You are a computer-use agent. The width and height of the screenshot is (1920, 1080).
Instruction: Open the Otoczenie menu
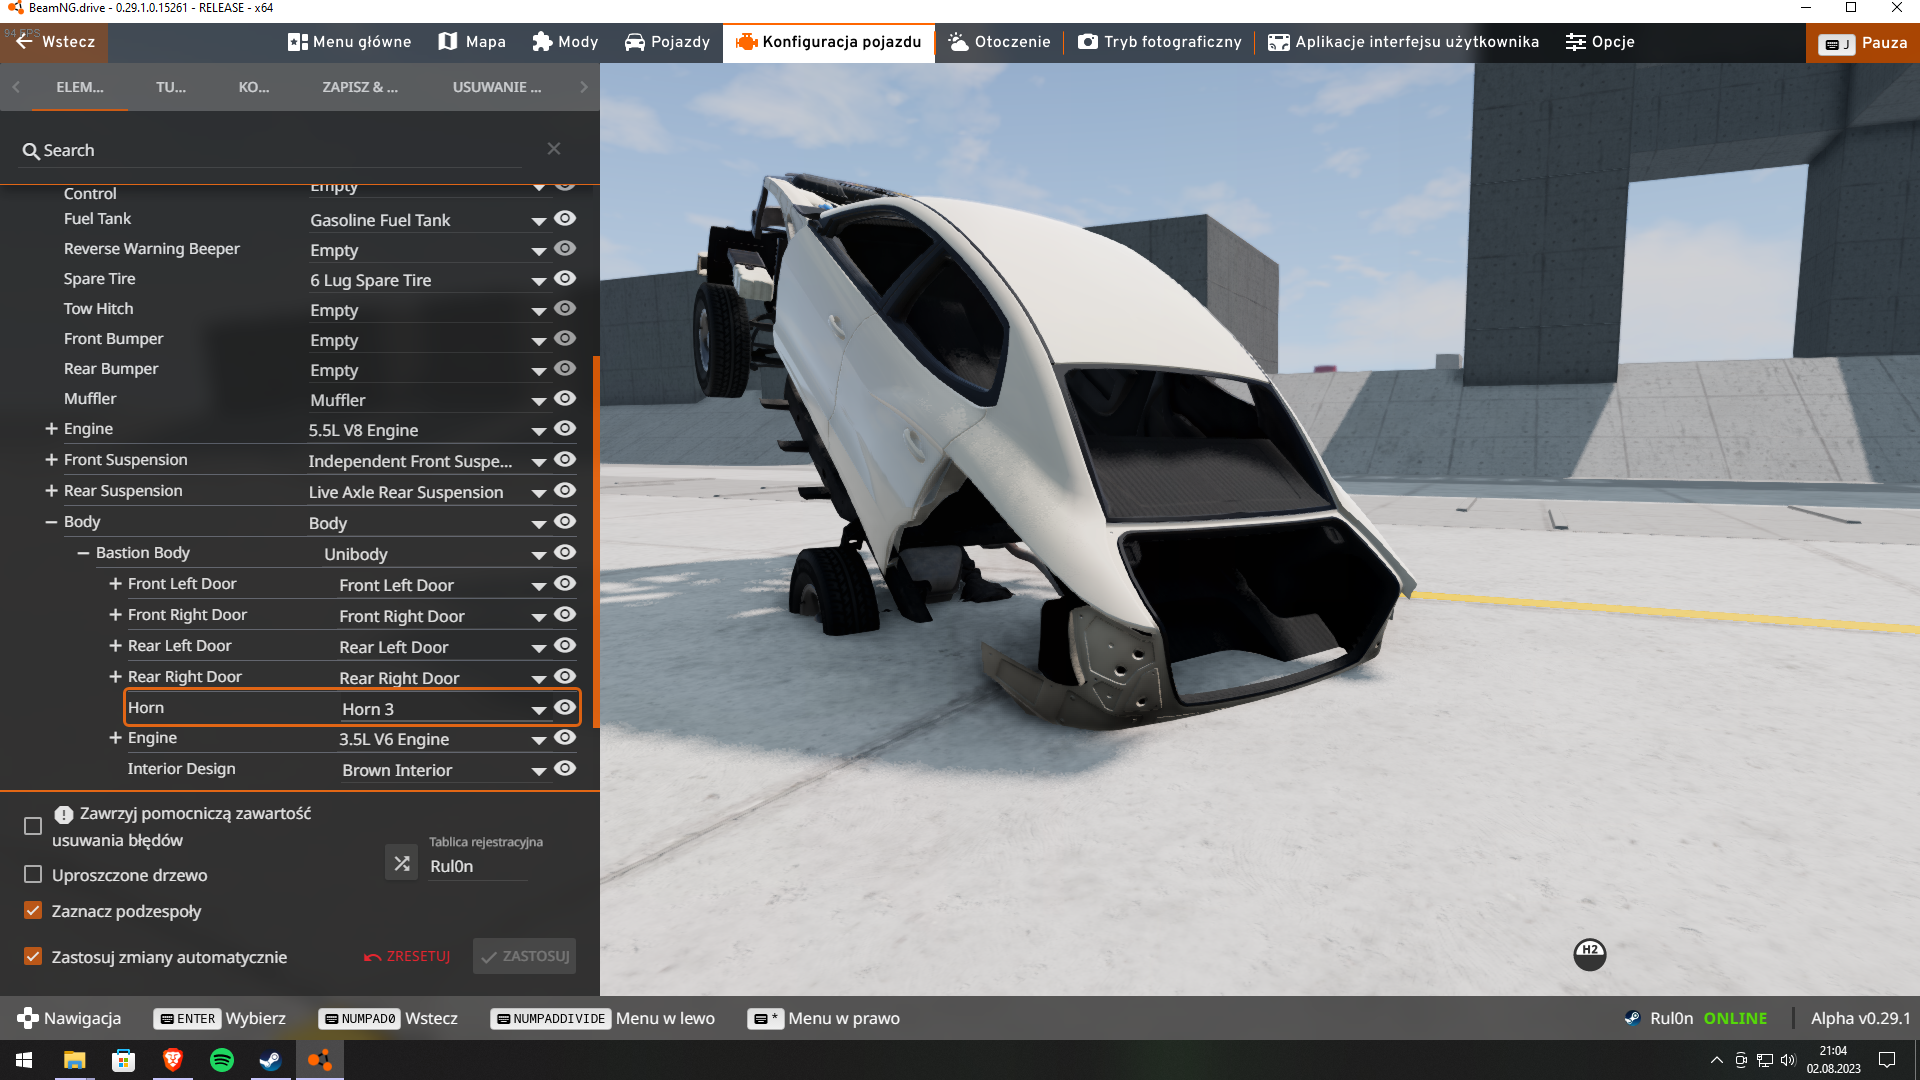point(999,42)
